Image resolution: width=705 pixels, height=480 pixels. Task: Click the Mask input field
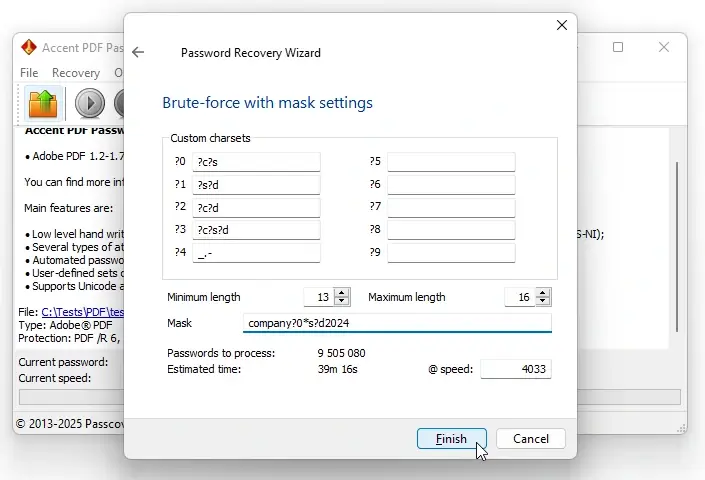pyautogui.click(x=397, y=323)
